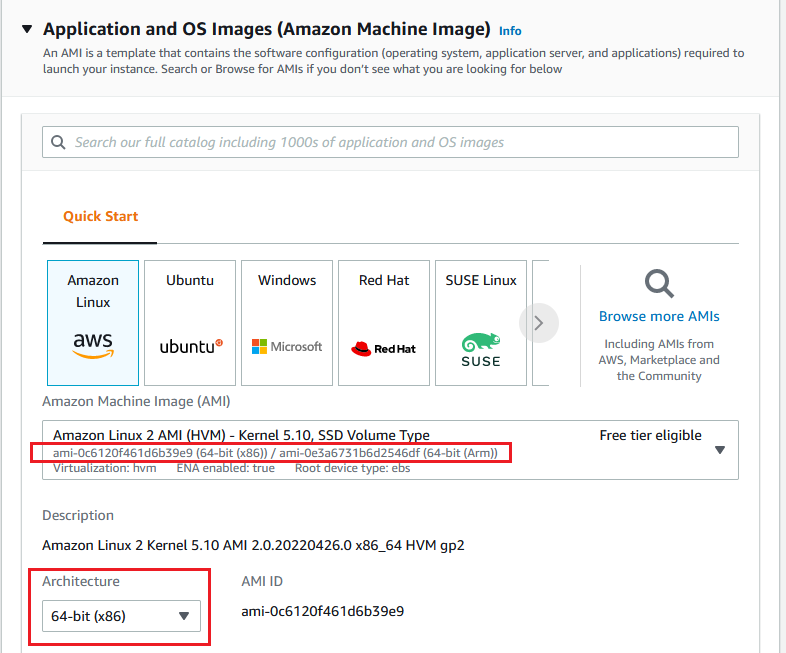Open the Browse more AMIs link
The width and height of the screenshot is (786, 653).
[659, 316]
